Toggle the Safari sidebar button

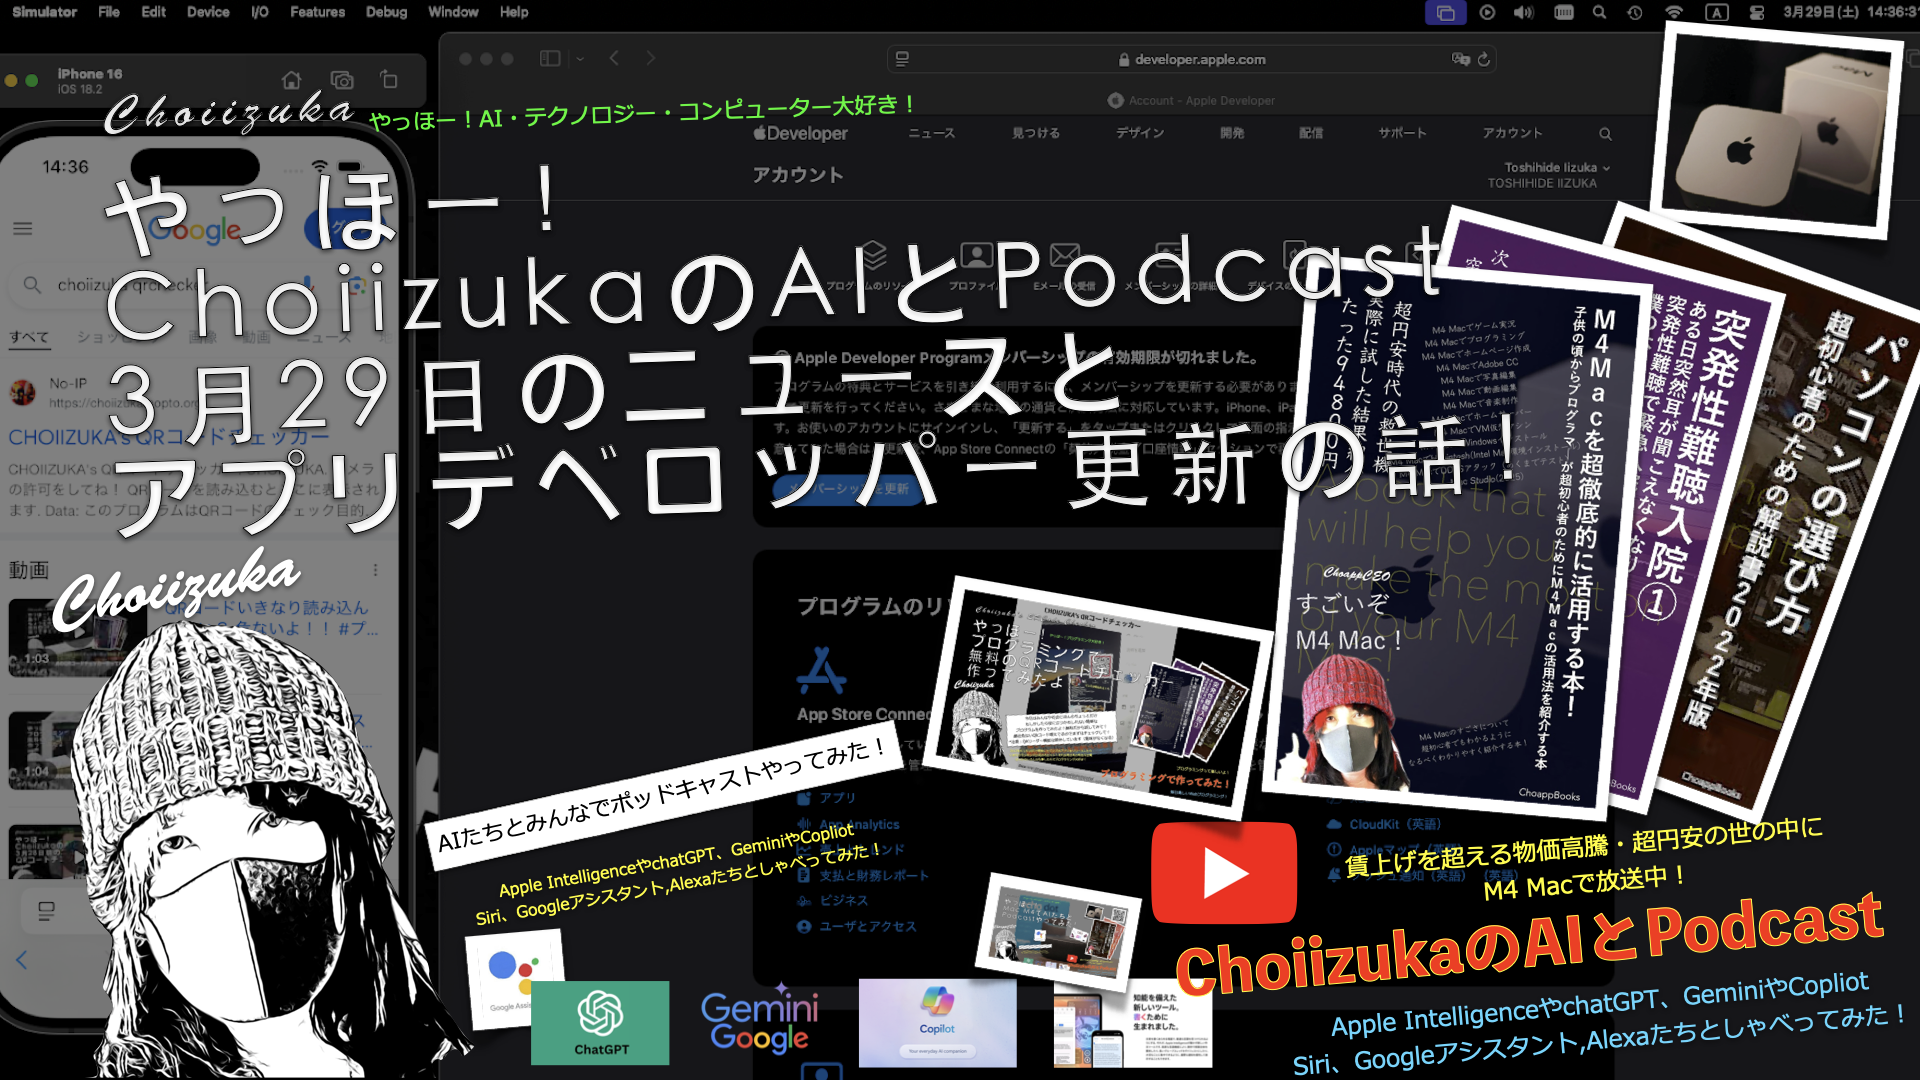(x=550, y=59)
